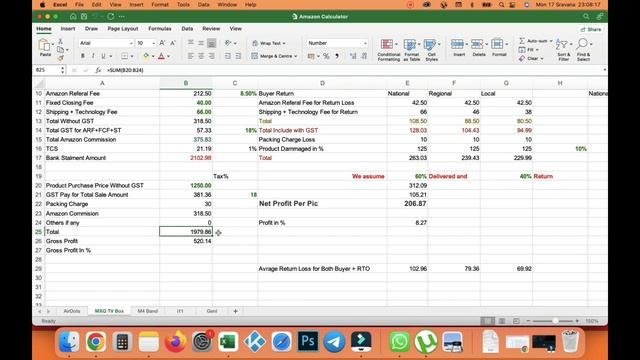Viewport: 640px width, 360px height.
Task: Click the decrease indent icon
Action: tap(228, 56)
